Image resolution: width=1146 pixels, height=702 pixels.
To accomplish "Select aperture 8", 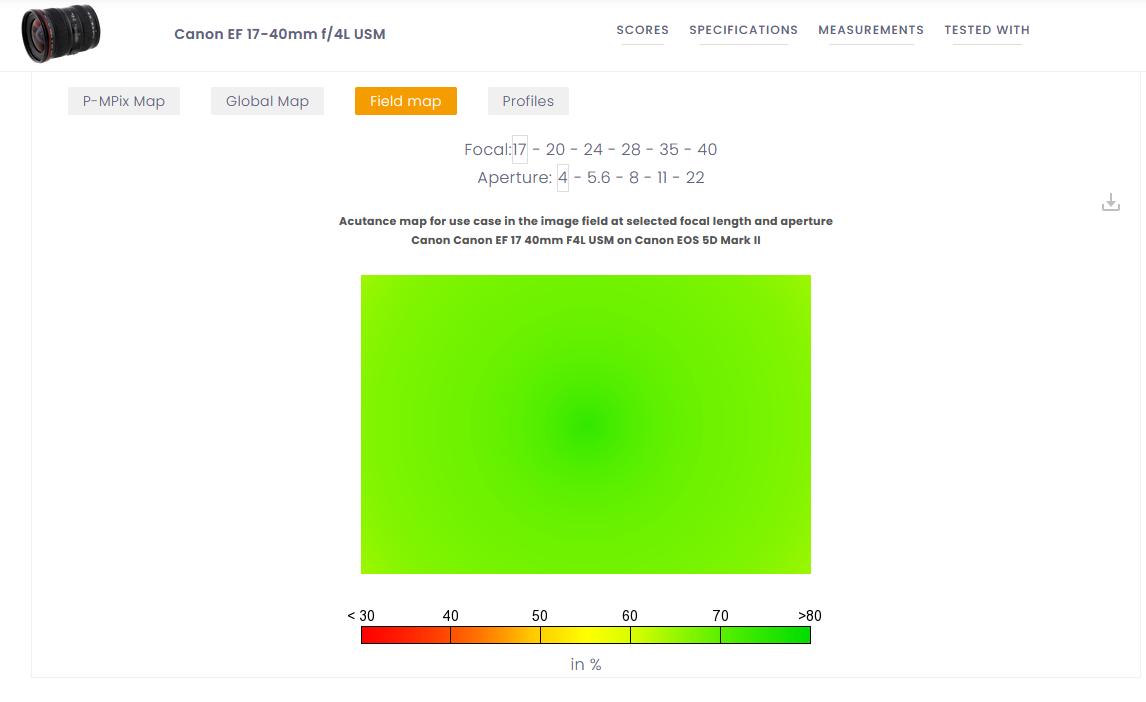I will 634,178.
